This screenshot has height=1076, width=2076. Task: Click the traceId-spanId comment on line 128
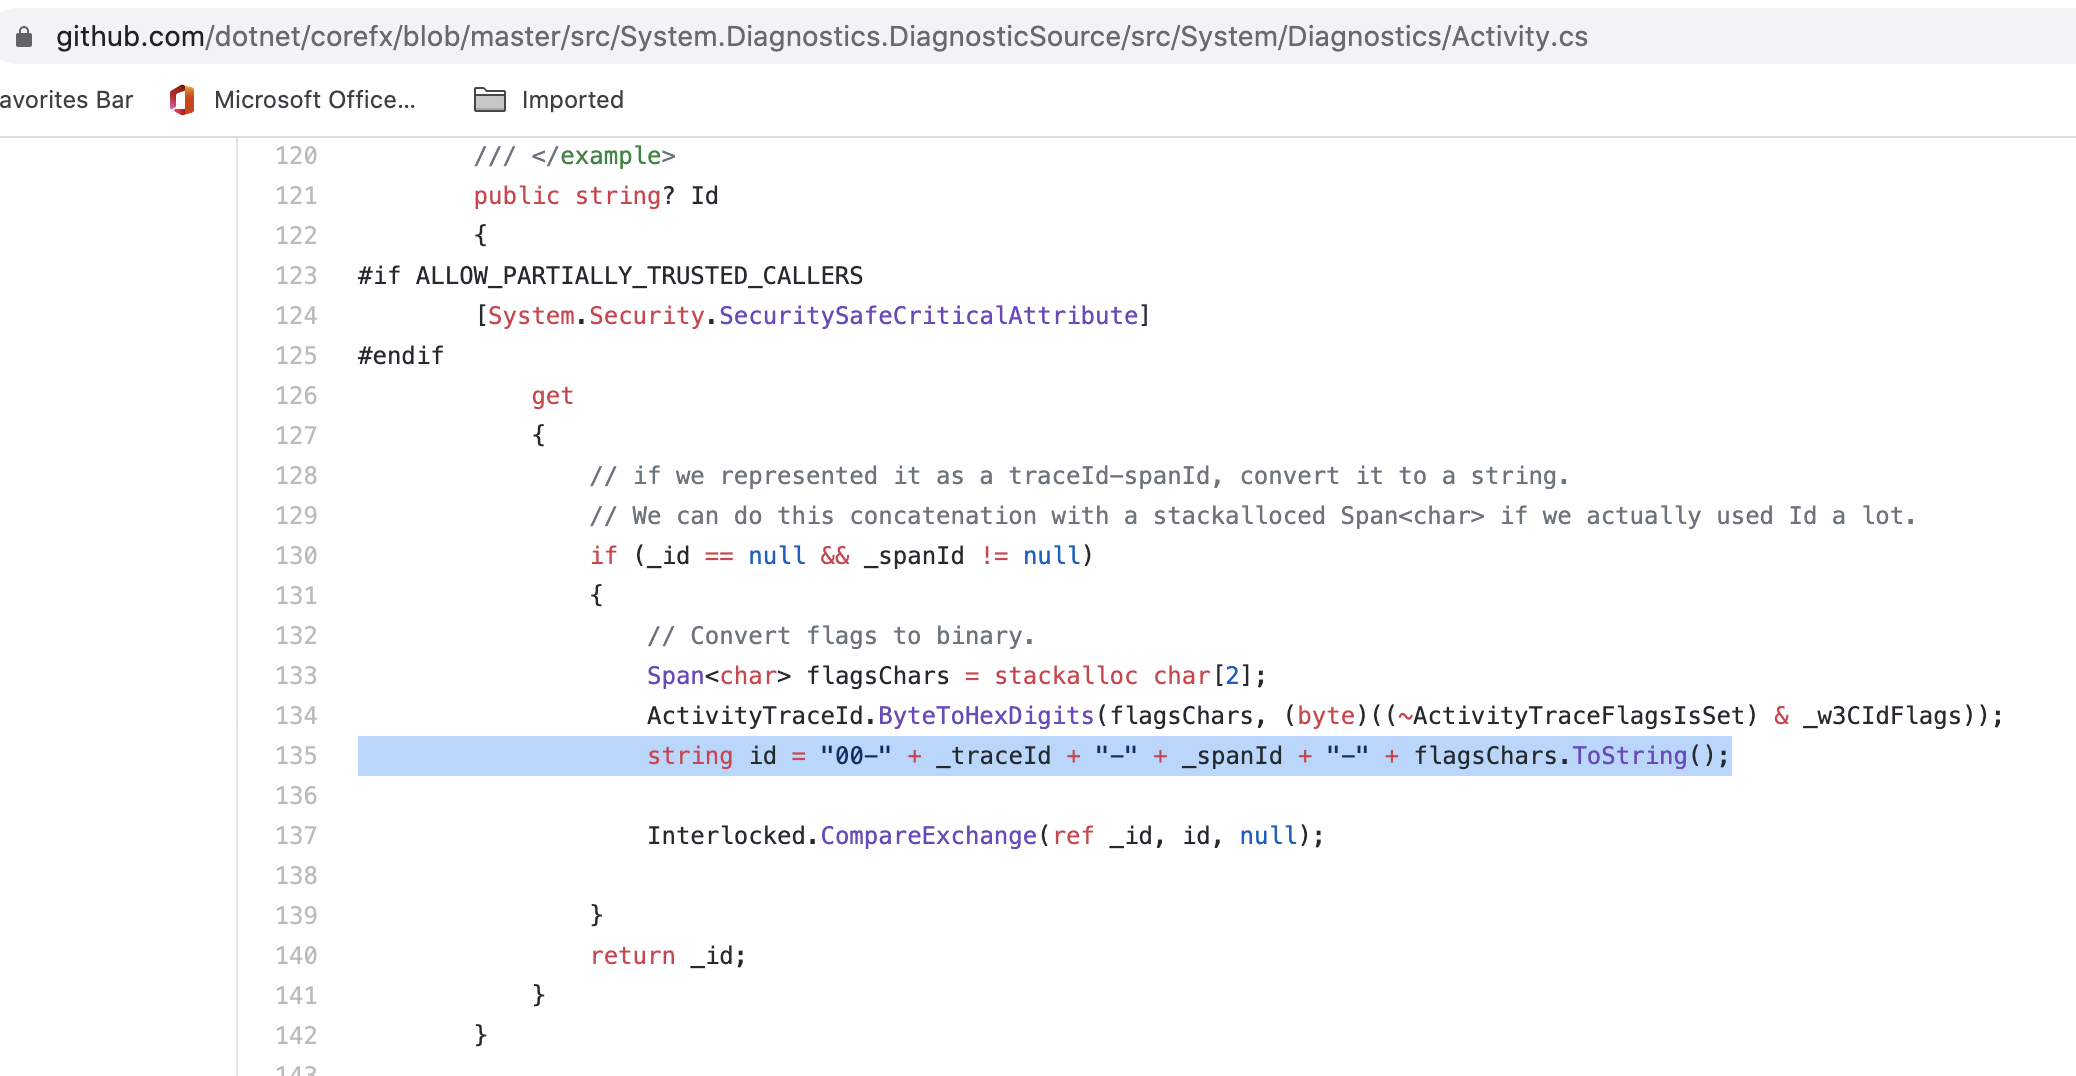click(x=1075, y=475)
